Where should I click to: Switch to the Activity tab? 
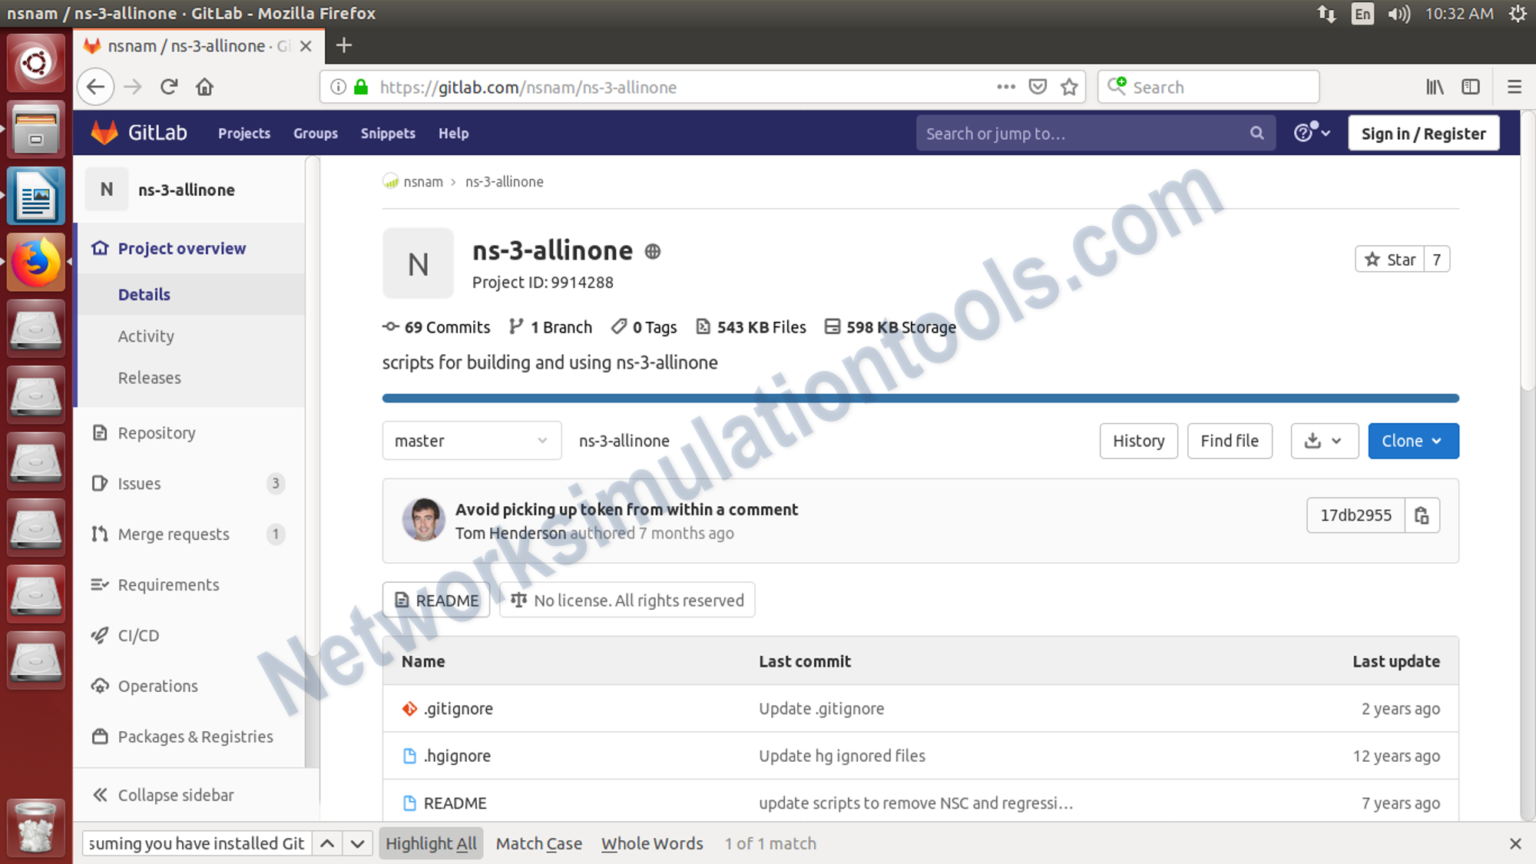tap(145, 336)
